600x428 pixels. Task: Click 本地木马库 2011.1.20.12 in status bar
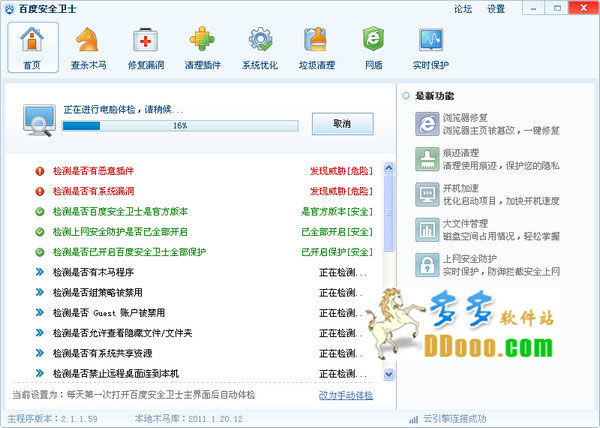click(189, 419)
